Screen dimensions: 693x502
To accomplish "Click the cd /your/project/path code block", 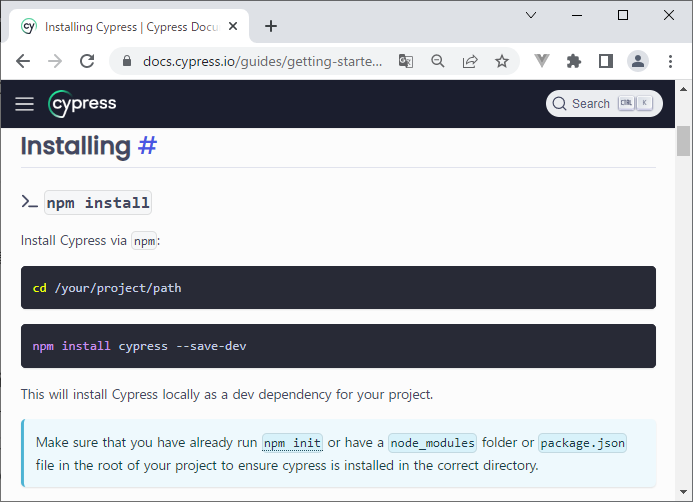I will [338, 288].
